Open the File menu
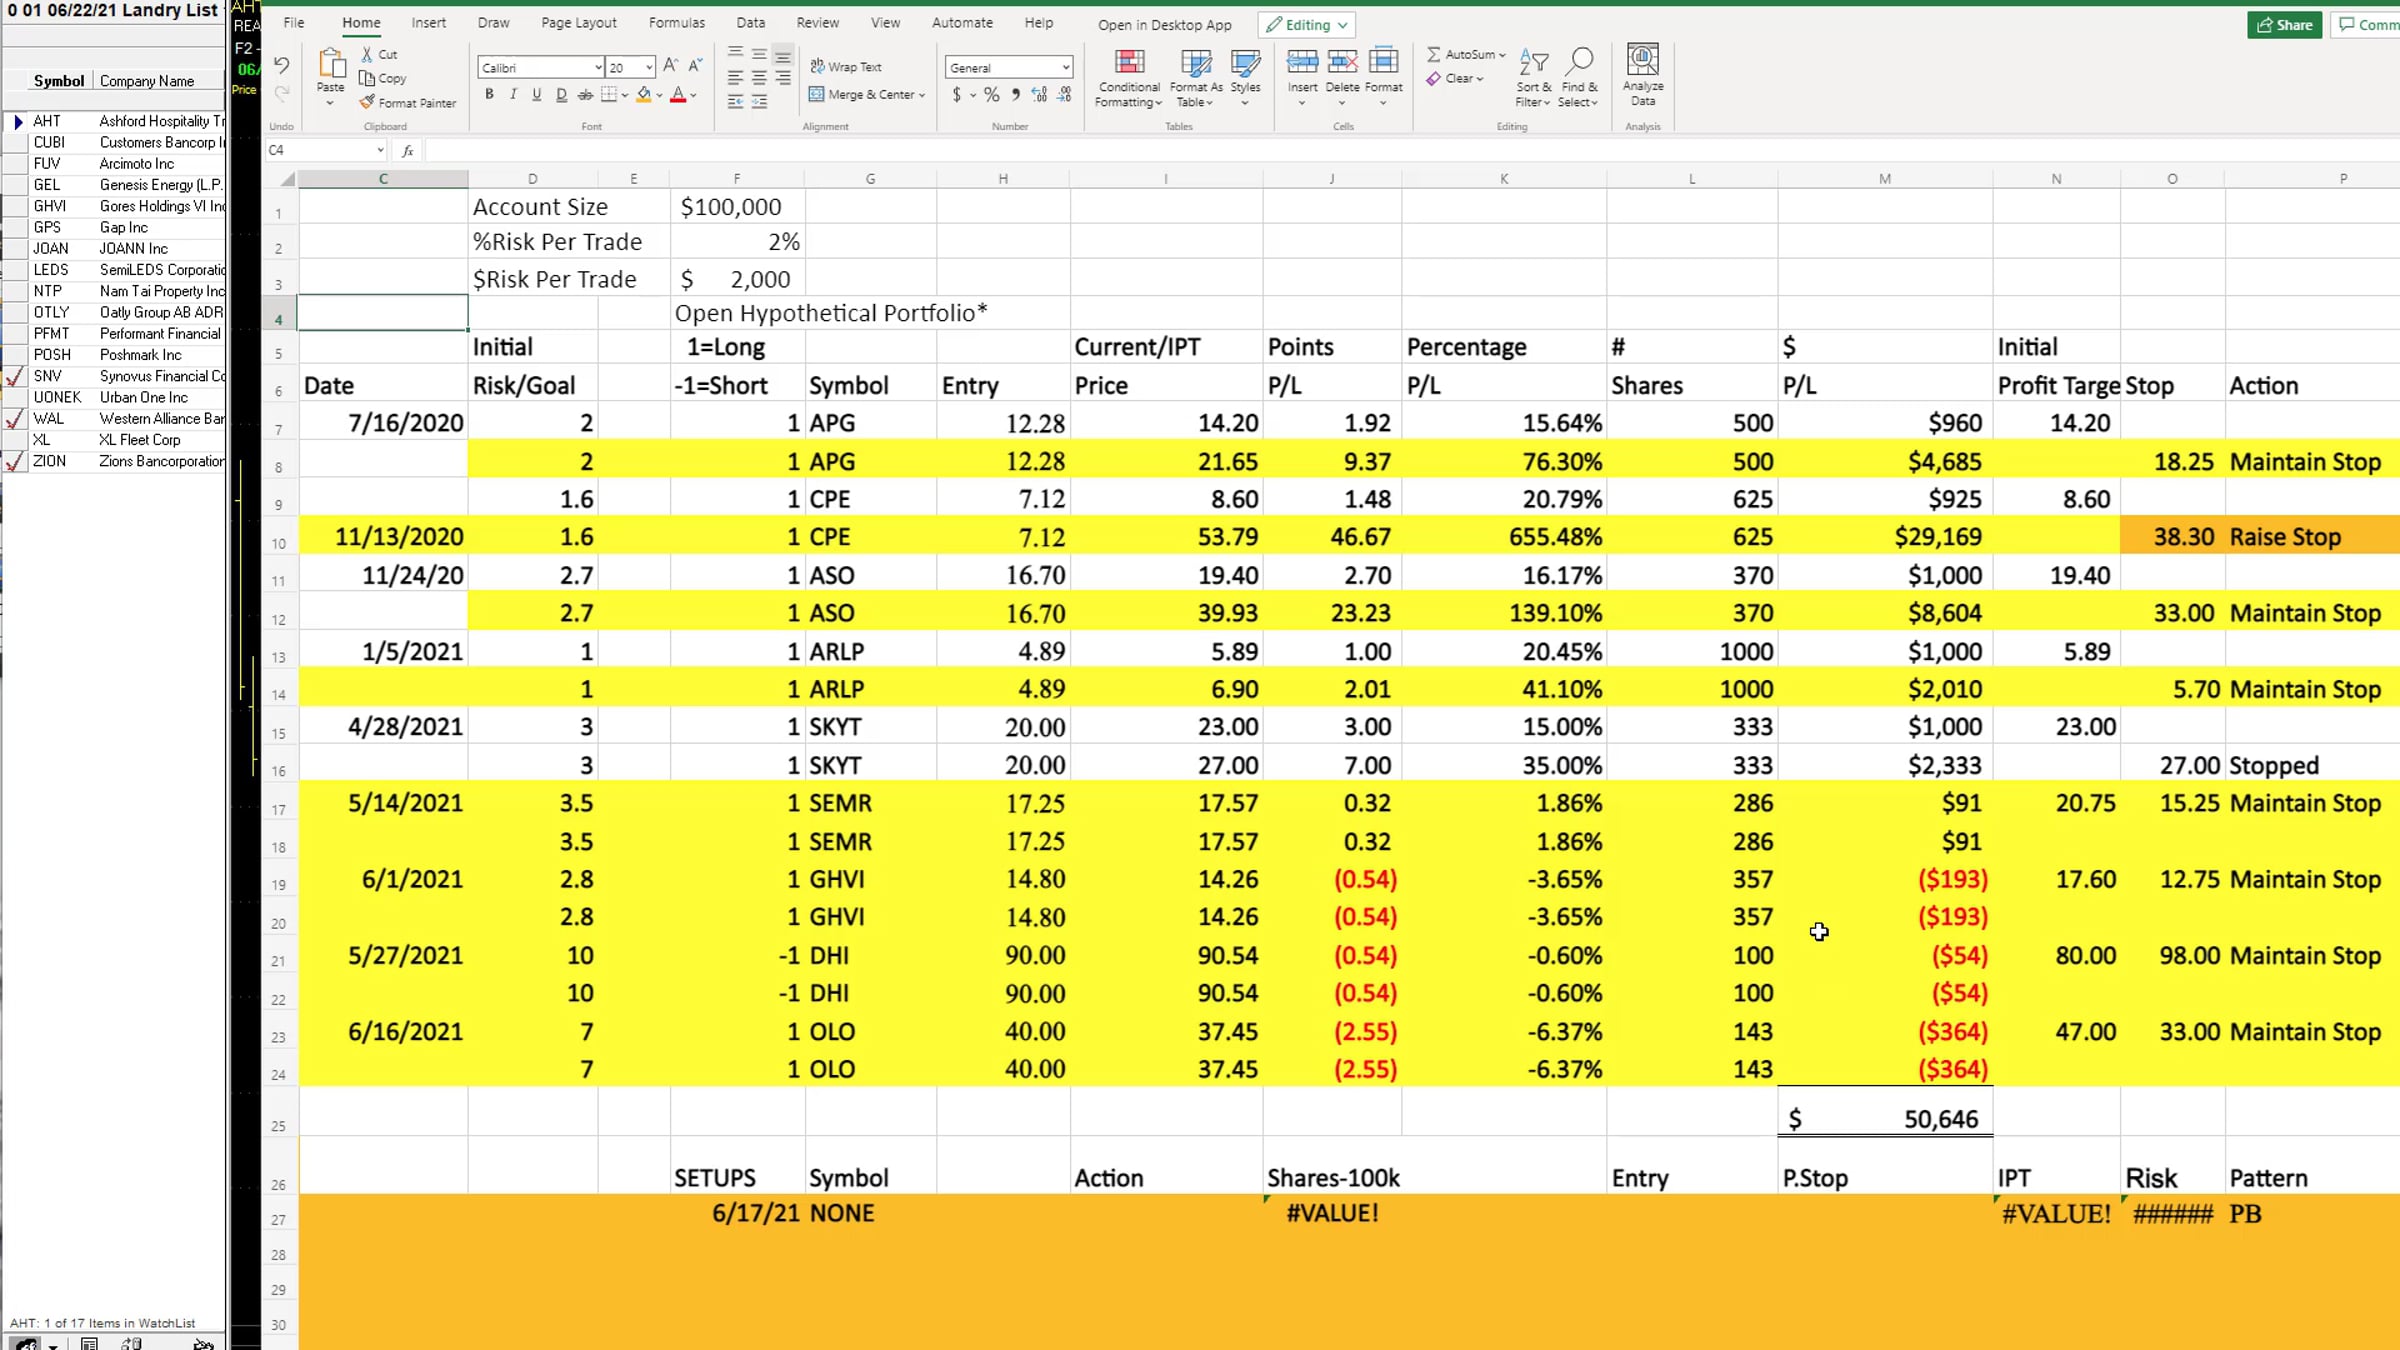 (x=294, y=22)
